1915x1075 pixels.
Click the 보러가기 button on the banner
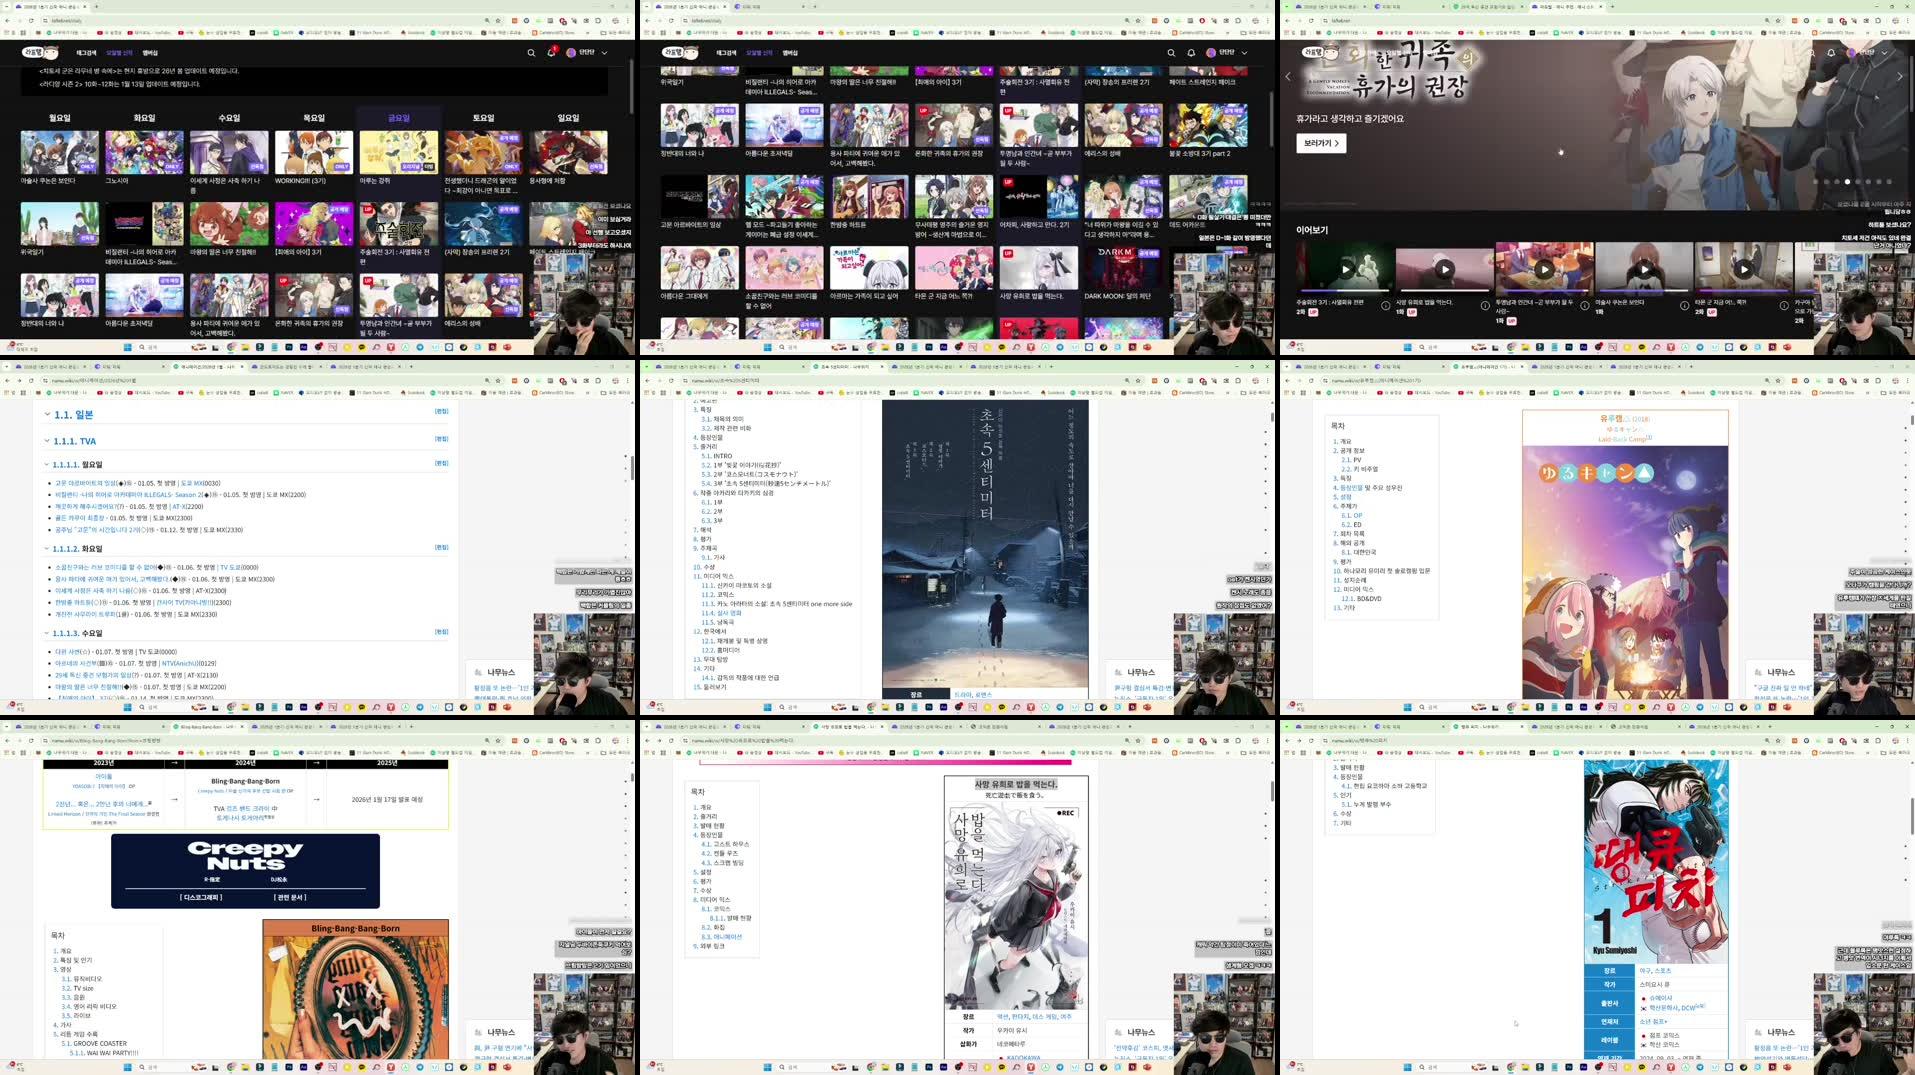[x=1321, y=144]
